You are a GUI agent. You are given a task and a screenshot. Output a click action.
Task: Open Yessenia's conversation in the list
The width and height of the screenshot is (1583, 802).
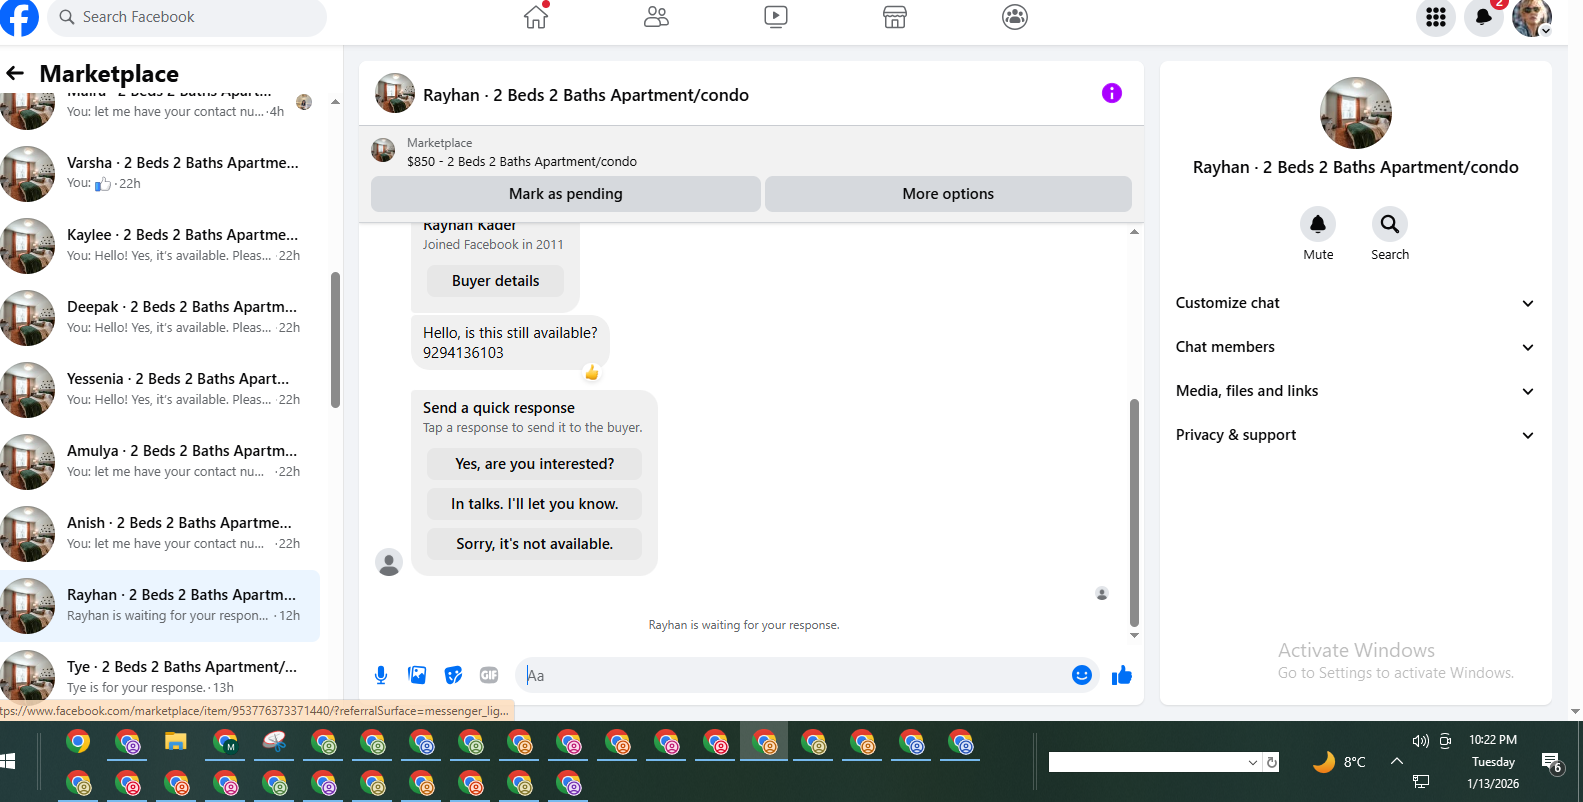[160, 389]
